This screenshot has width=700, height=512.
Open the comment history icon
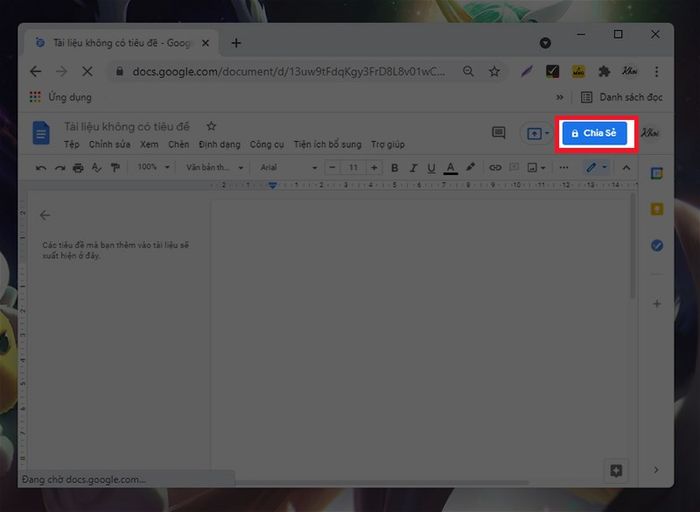click(498, 133)
